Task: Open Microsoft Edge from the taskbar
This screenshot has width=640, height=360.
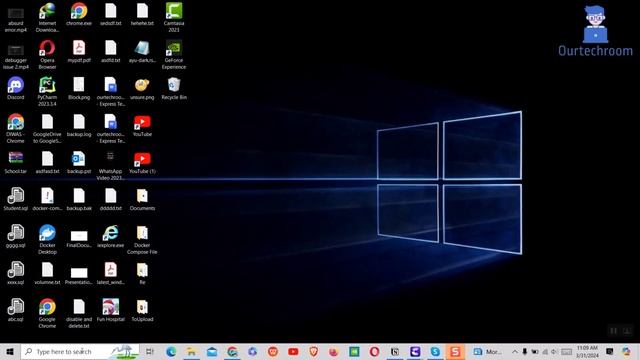Action: point(171,351)
